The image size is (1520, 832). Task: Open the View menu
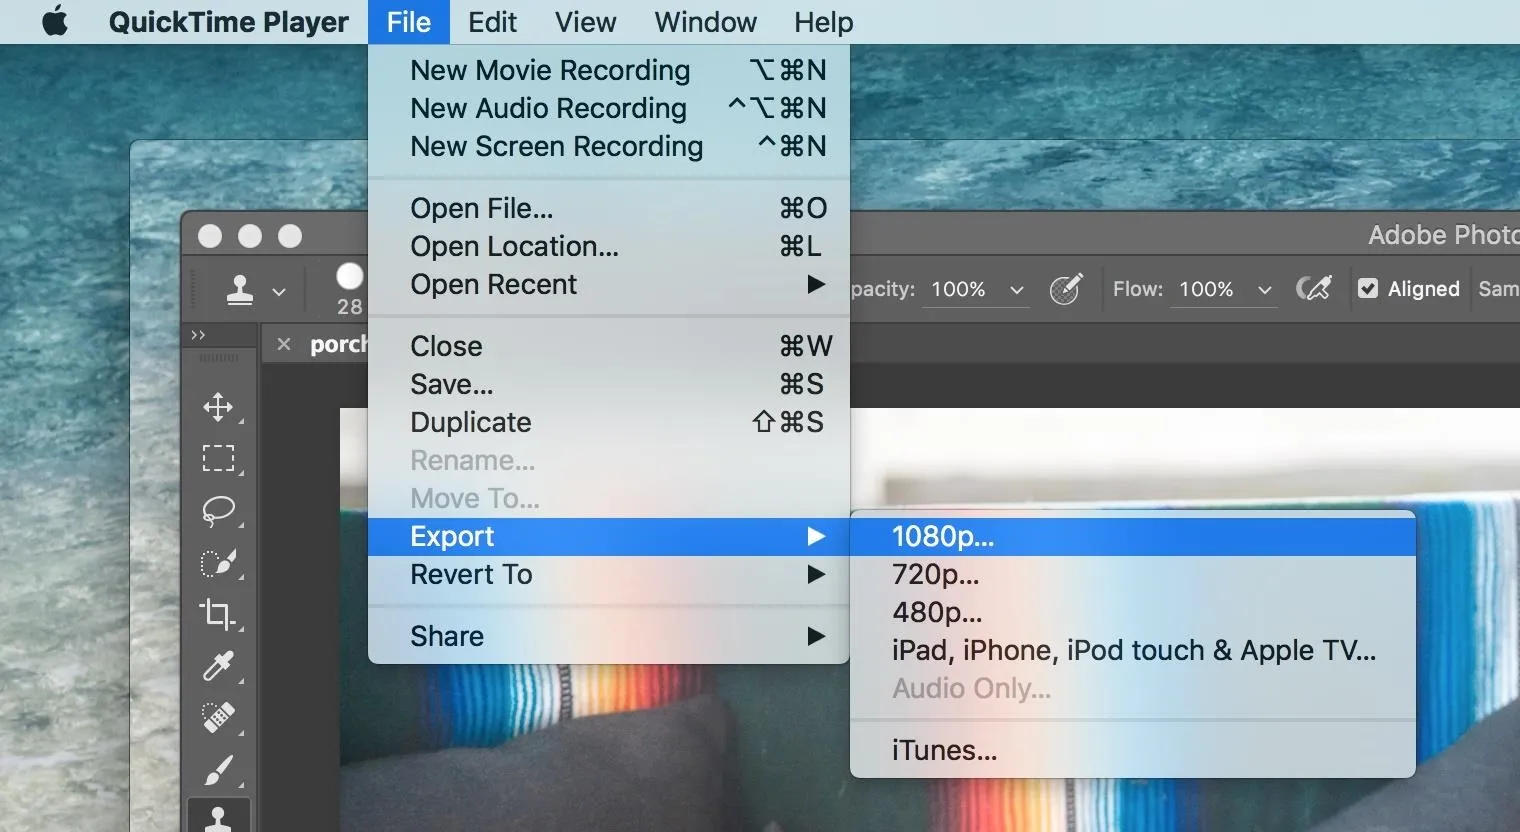[586, 22]
